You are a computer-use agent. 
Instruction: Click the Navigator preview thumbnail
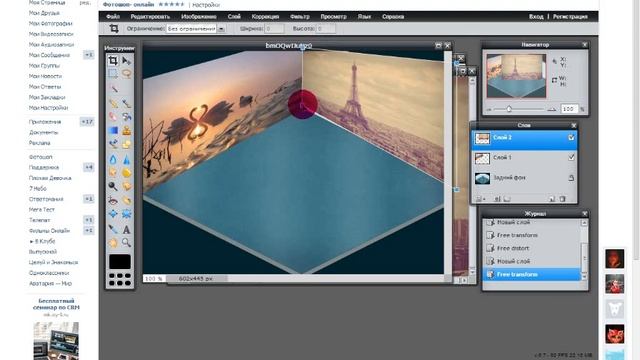516,76
